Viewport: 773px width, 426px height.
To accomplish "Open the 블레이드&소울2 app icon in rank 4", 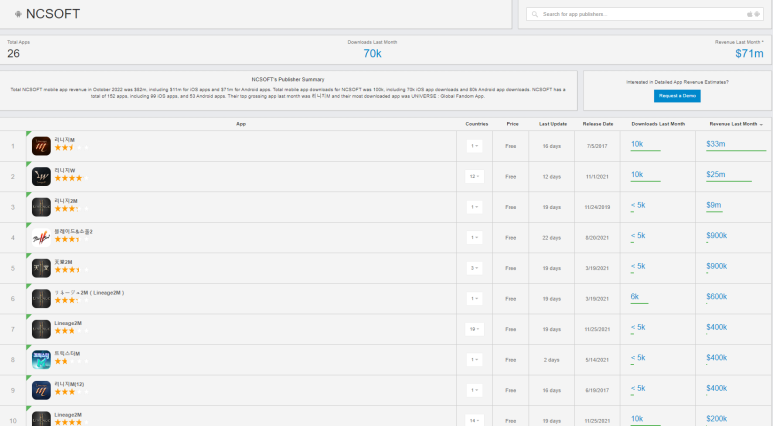I will [x=41, y=238].
